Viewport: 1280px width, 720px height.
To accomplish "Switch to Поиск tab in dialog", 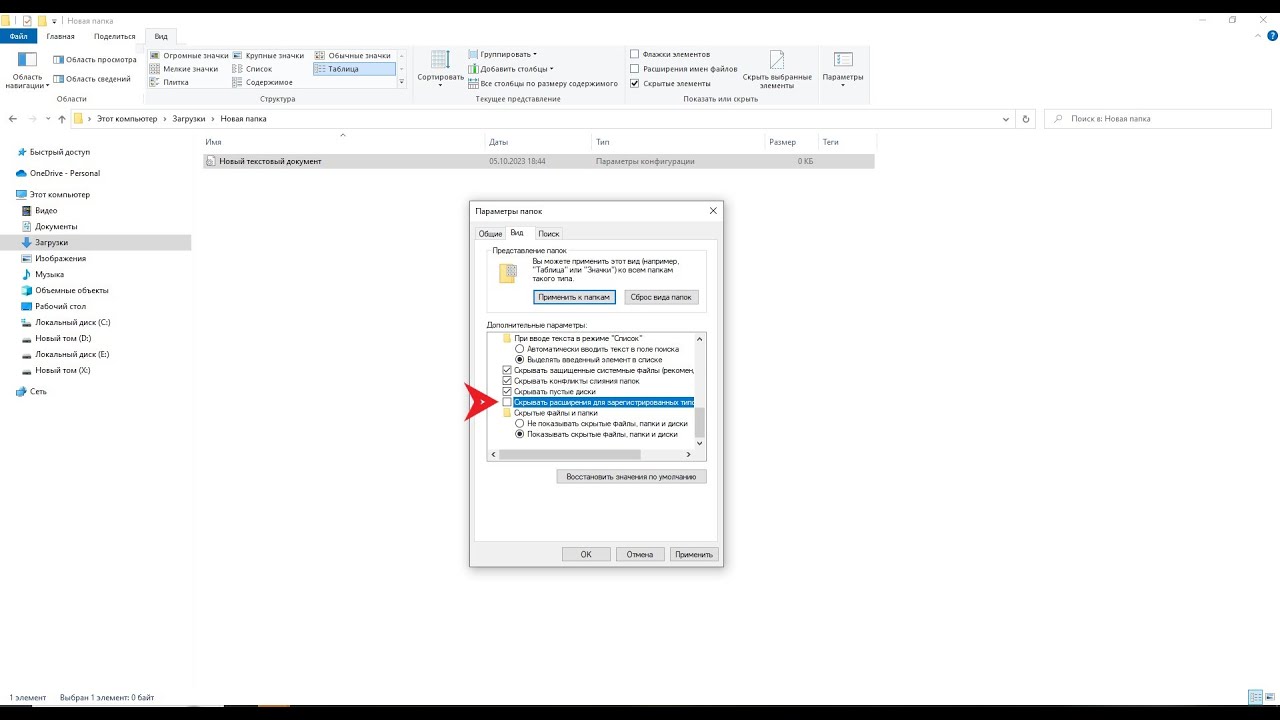I will pyautogui.click(x=549, y=234).
